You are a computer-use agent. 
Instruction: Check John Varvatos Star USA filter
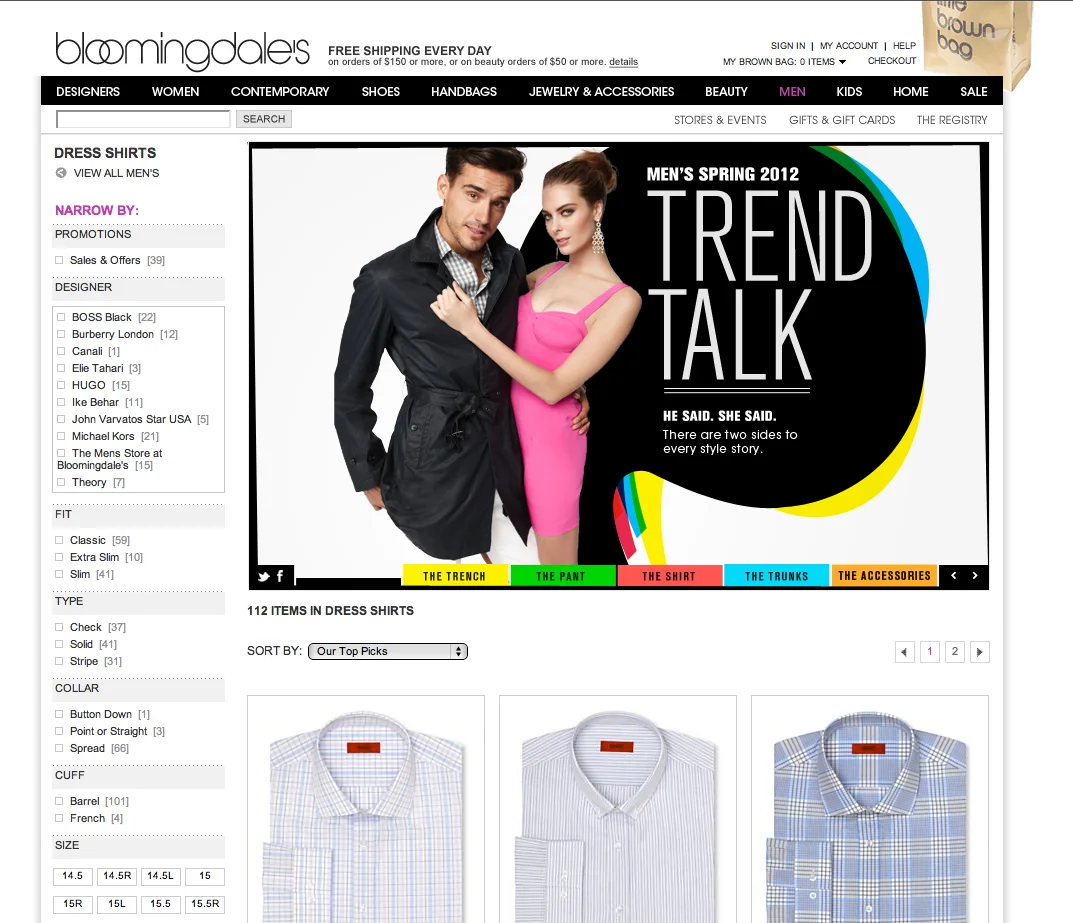coord(61,419)
